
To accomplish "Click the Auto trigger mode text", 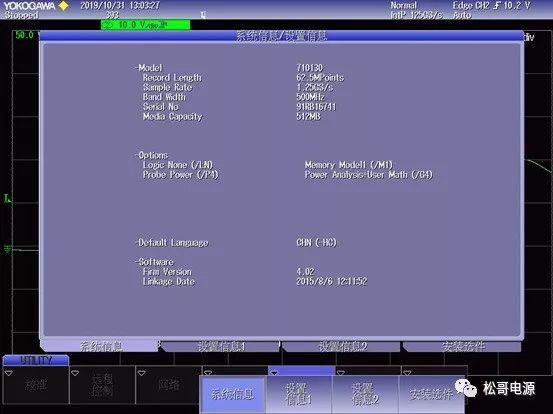I will (x=462, y=15).
